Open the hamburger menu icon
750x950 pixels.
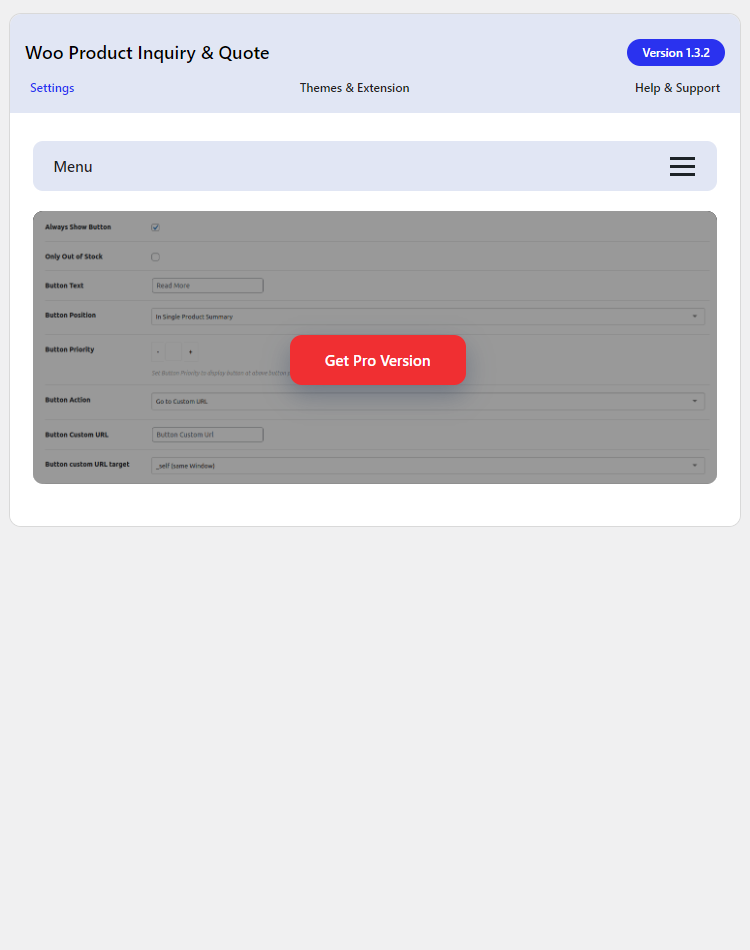[682, 167]
